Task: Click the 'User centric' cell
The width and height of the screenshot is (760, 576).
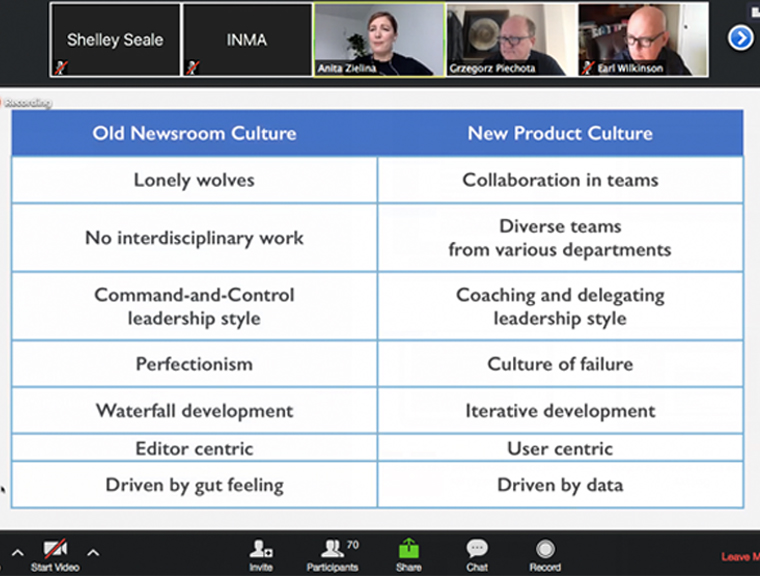Action: [x=560, y=448]
